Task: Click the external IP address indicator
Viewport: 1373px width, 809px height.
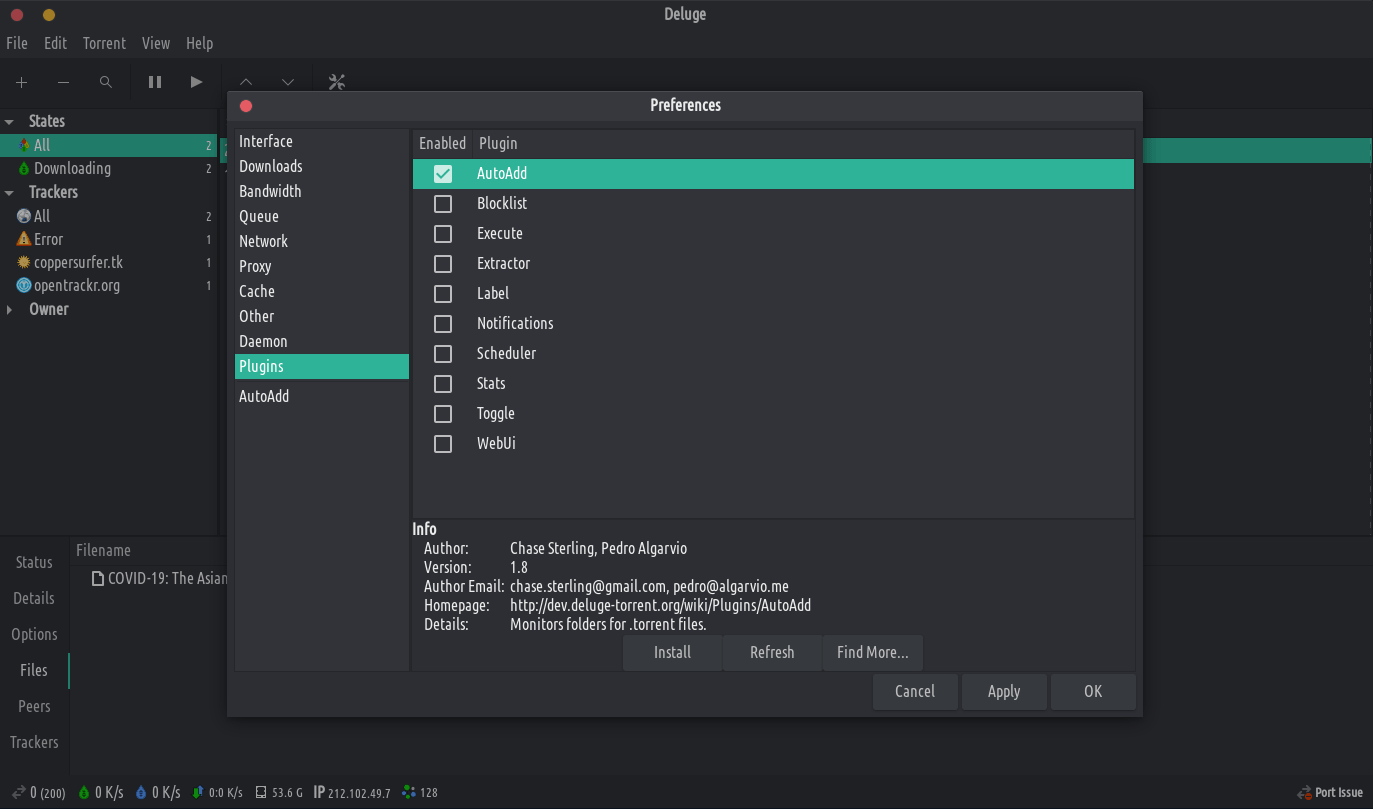Action: (x=352, y=792)
